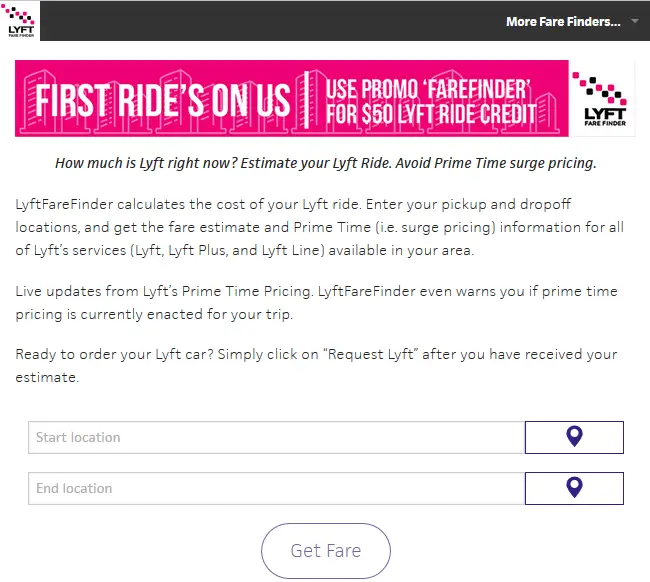Viewport: 650px width, 582px height.
Task: Click the white vertical divider in the pink banner
Action: coord(306,100)
